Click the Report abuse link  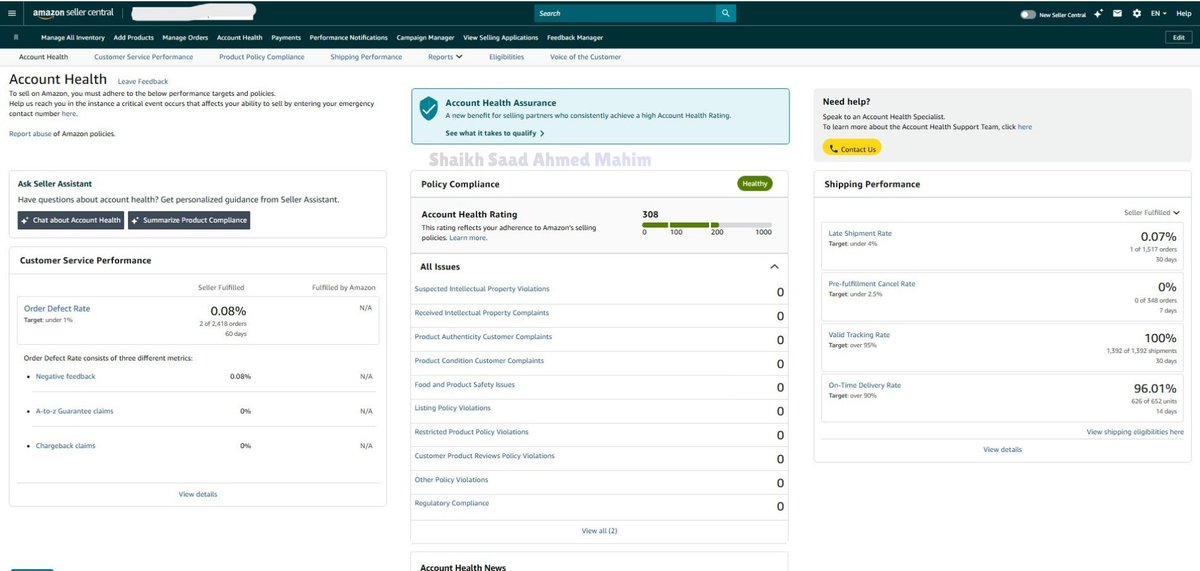[x=30, y=133]
